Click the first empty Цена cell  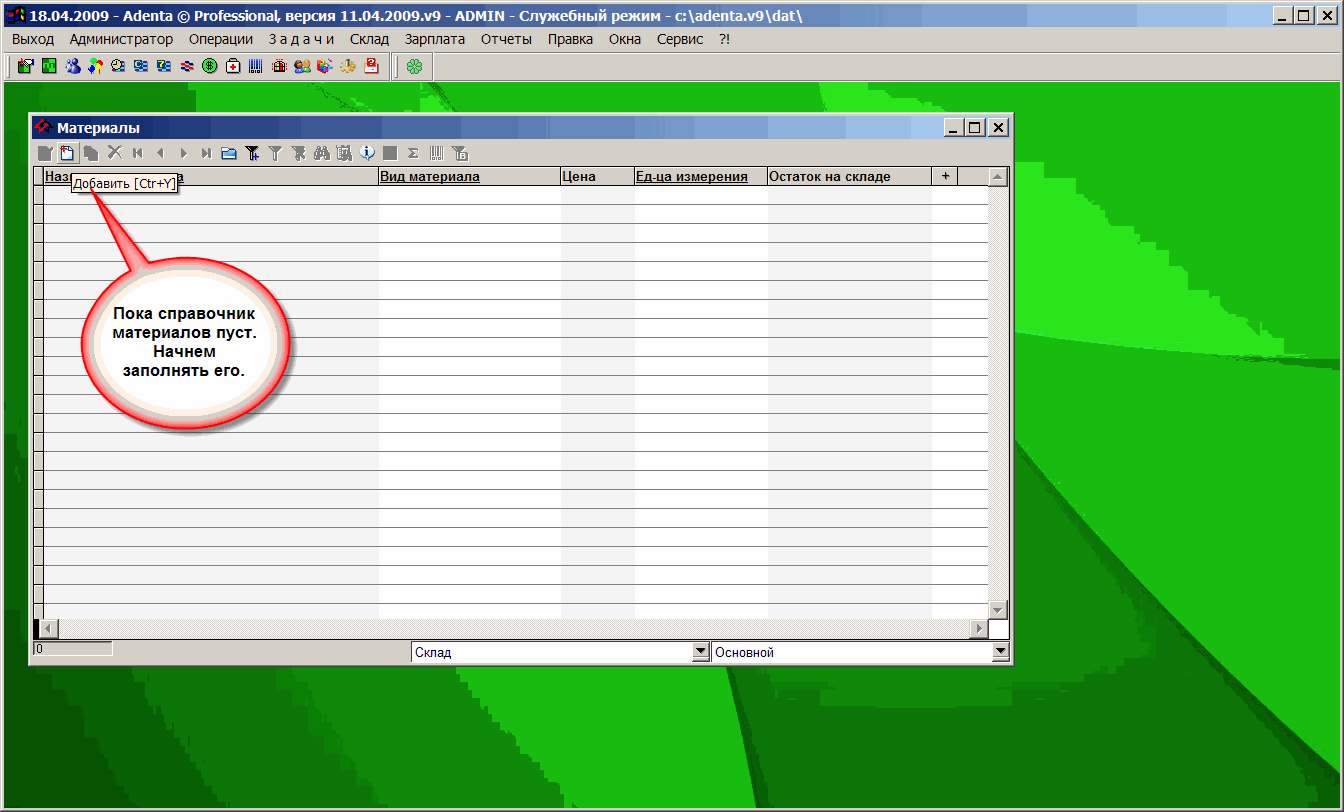(x=597, y=195)
